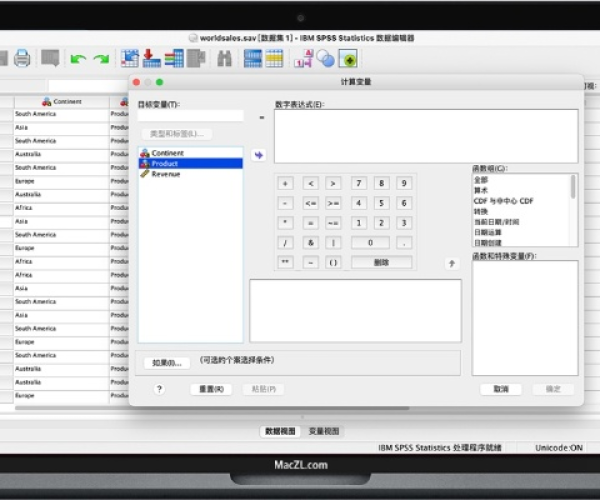Click the Delete (删除) keypad button
The image size is (600, 500).
381,262
